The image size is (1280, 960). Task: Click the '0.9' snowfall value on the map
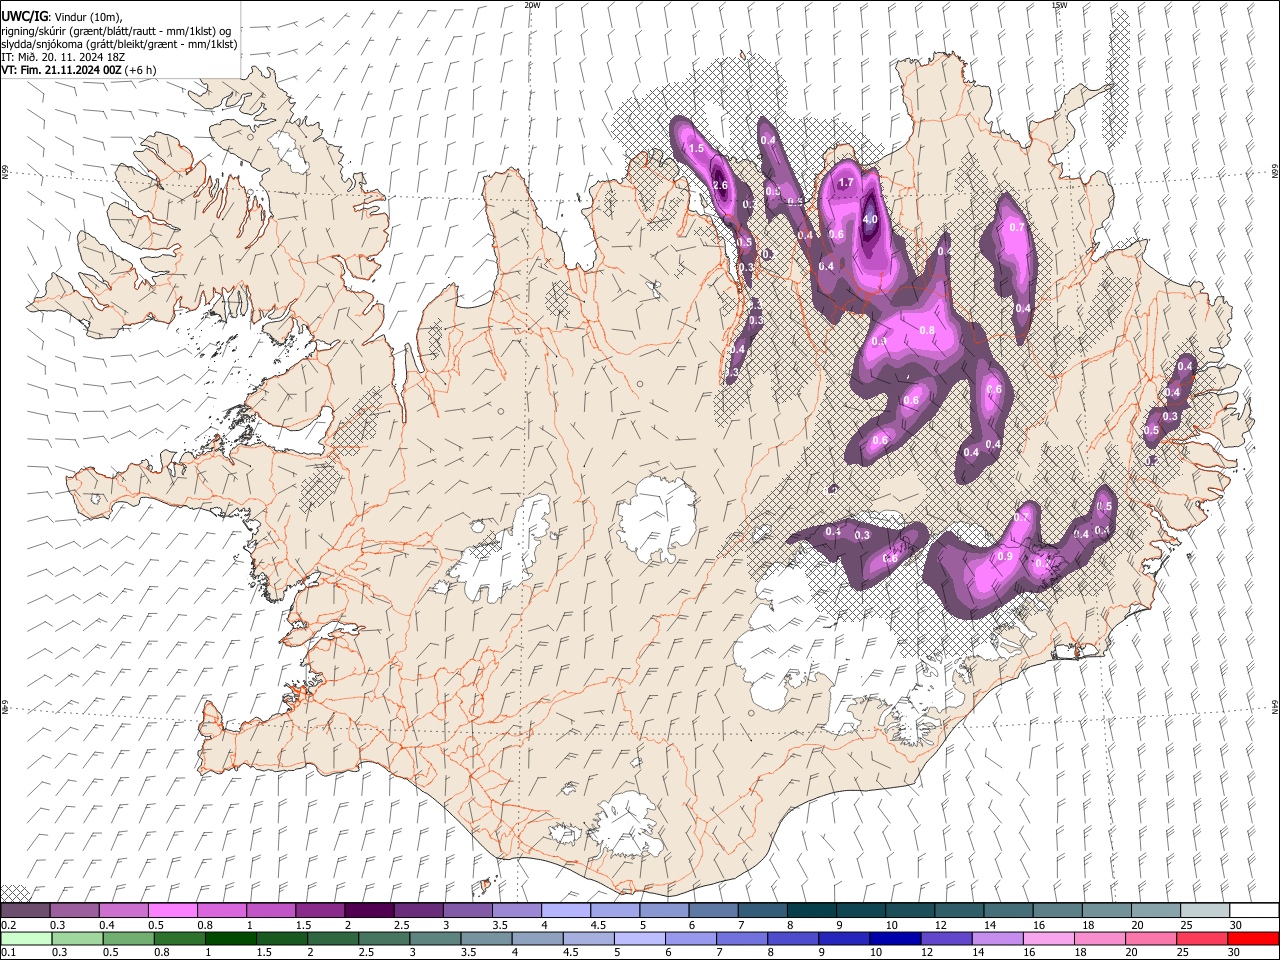[x=1005, y=556]
